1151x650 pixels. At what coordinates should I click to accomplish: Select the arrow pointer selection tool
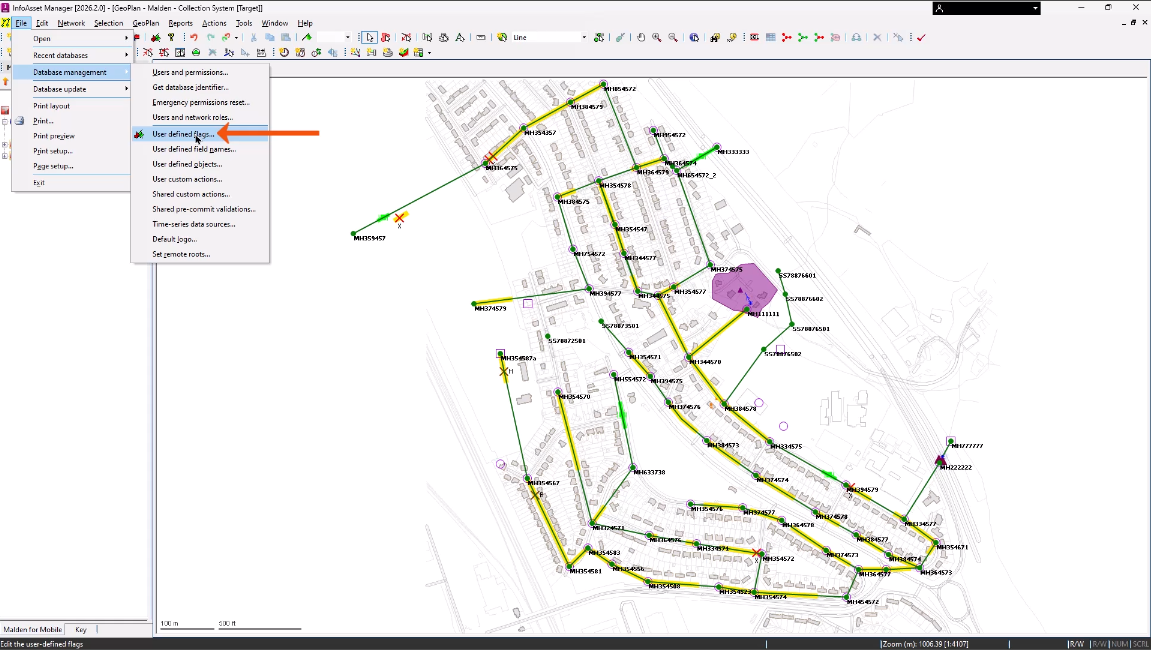(370, 38)
